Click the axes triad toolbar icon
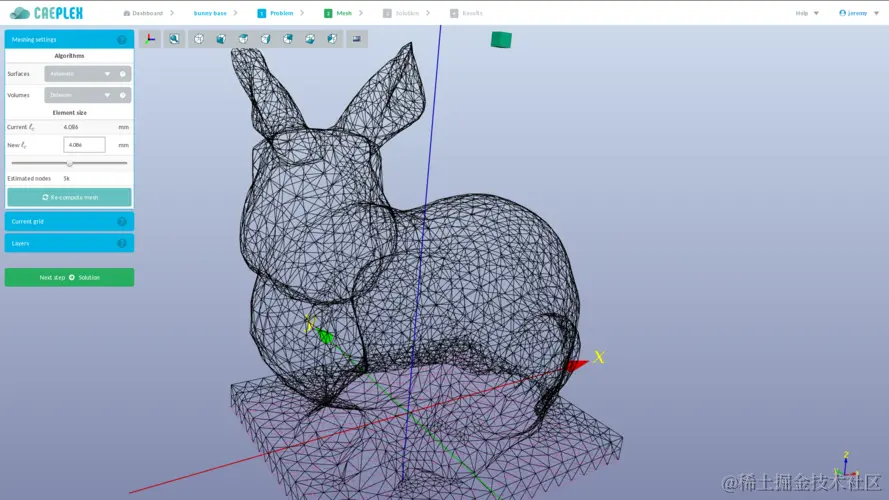This screenshot has height=500, width=889. click(x=150, y=39)
